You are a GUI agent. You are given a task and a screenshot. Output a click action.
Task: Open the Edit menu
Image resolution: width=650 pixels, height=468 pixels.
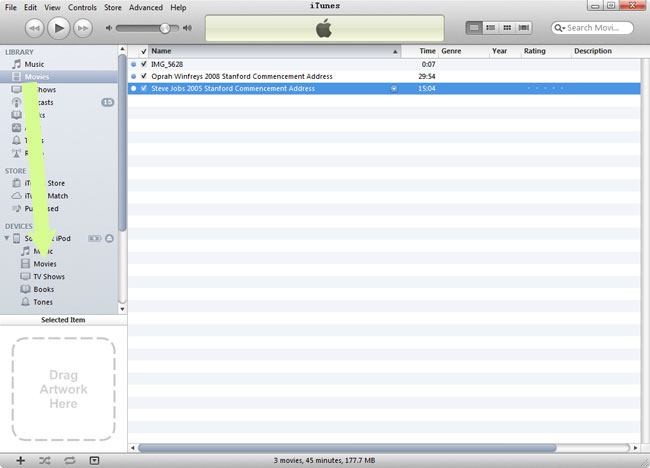pyautogui.click(x=30, y=7)
